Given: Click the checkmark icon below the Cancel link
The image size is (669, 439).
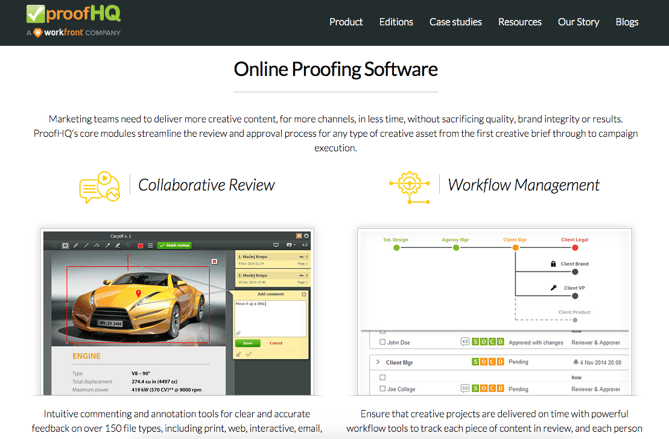Looking at the screenshot, I should [x=249, y=354].
